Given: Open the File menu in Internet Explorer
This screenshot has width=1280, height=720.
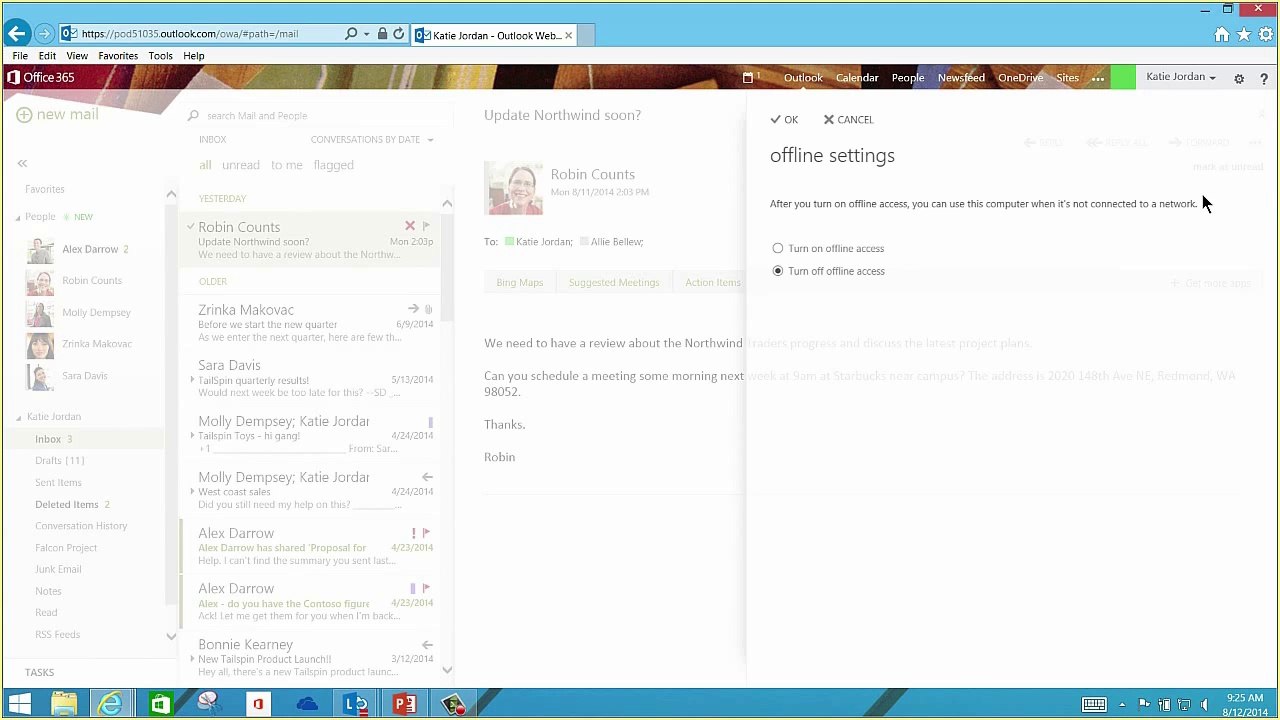Looking at the screenshot, I should tap(20, 56).
